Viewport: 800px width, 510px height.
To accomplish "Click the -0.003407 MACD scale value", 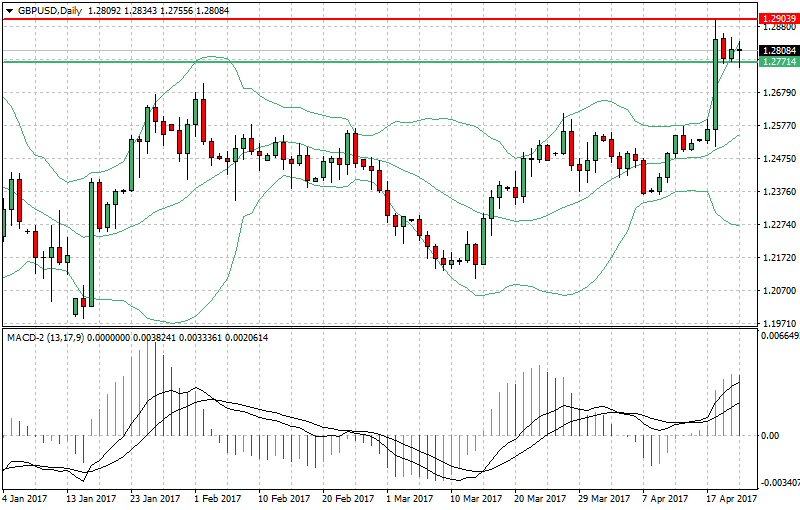I will 779,482.
